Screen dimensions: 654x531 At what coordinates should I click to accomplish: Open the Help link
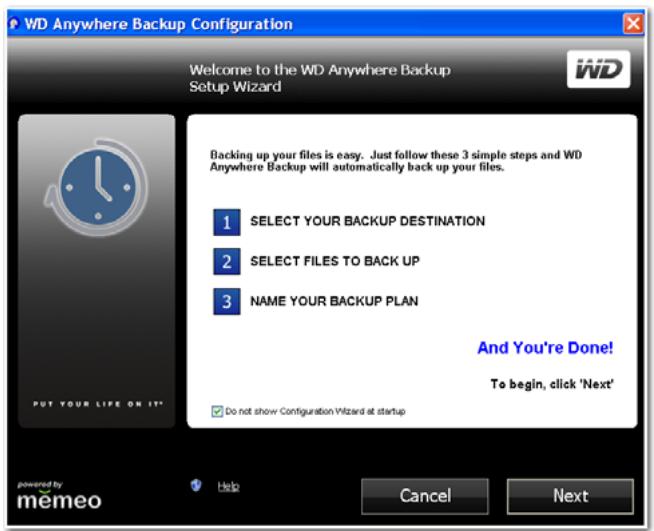tap(228, 486)
